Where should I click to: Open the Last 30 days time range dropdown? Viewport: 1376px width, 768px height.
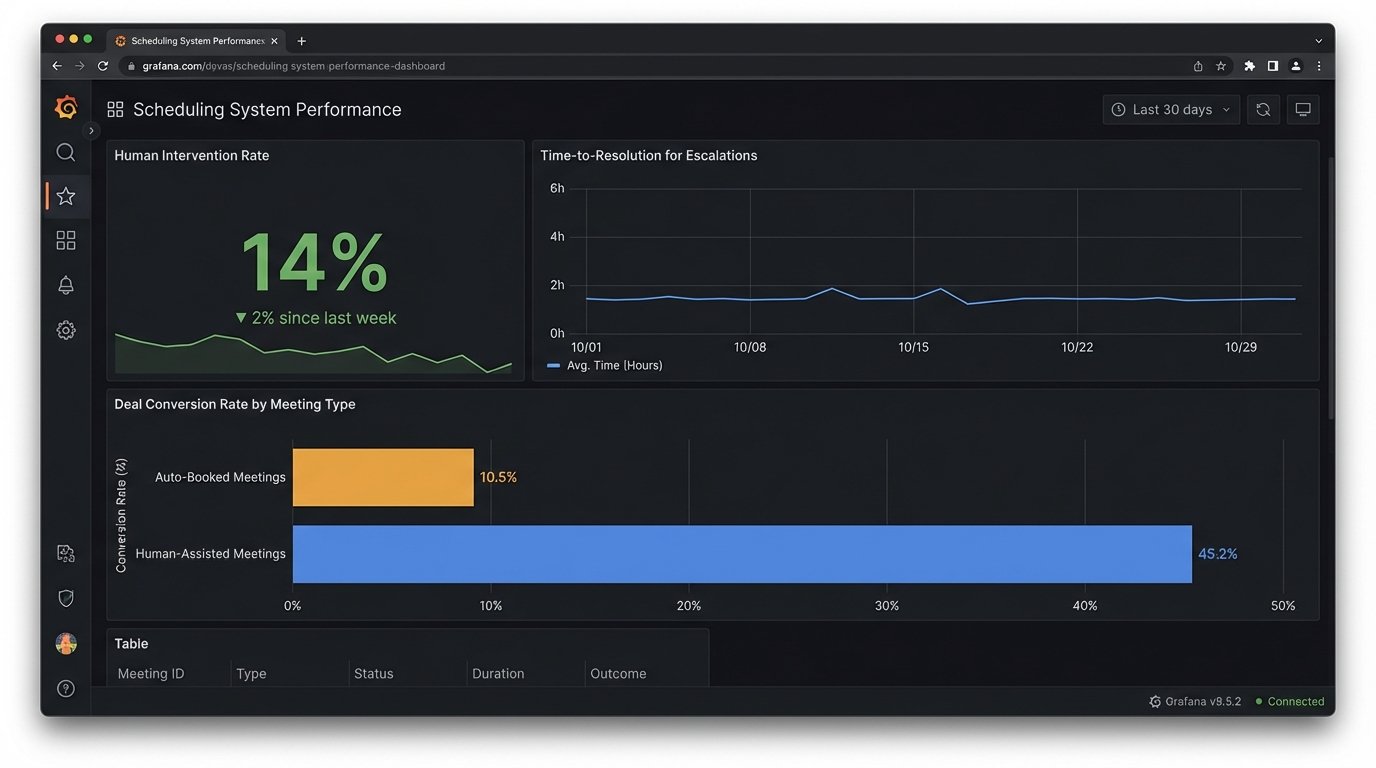pyautogui.click(x=1170, y=109)
